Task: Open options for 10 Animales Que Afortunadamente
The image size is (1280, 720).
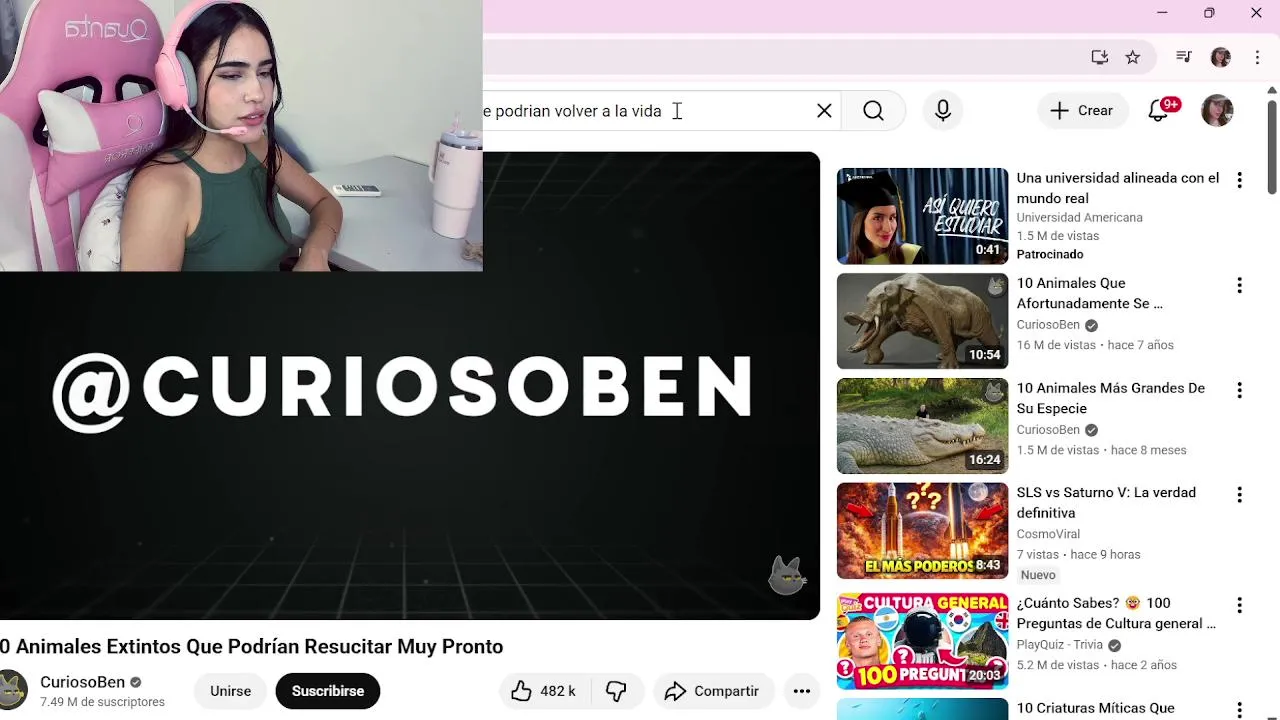Action: point(1239,285)
